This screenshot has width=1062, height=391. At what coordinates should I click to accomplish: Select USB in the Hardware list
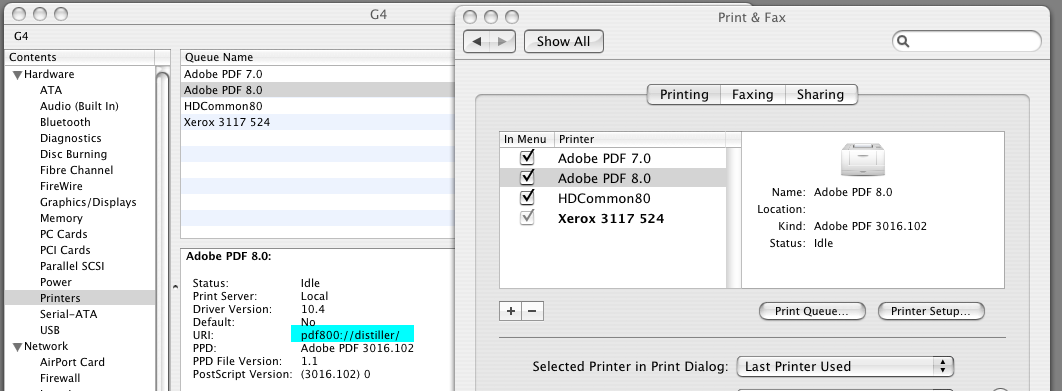point(49,330)
